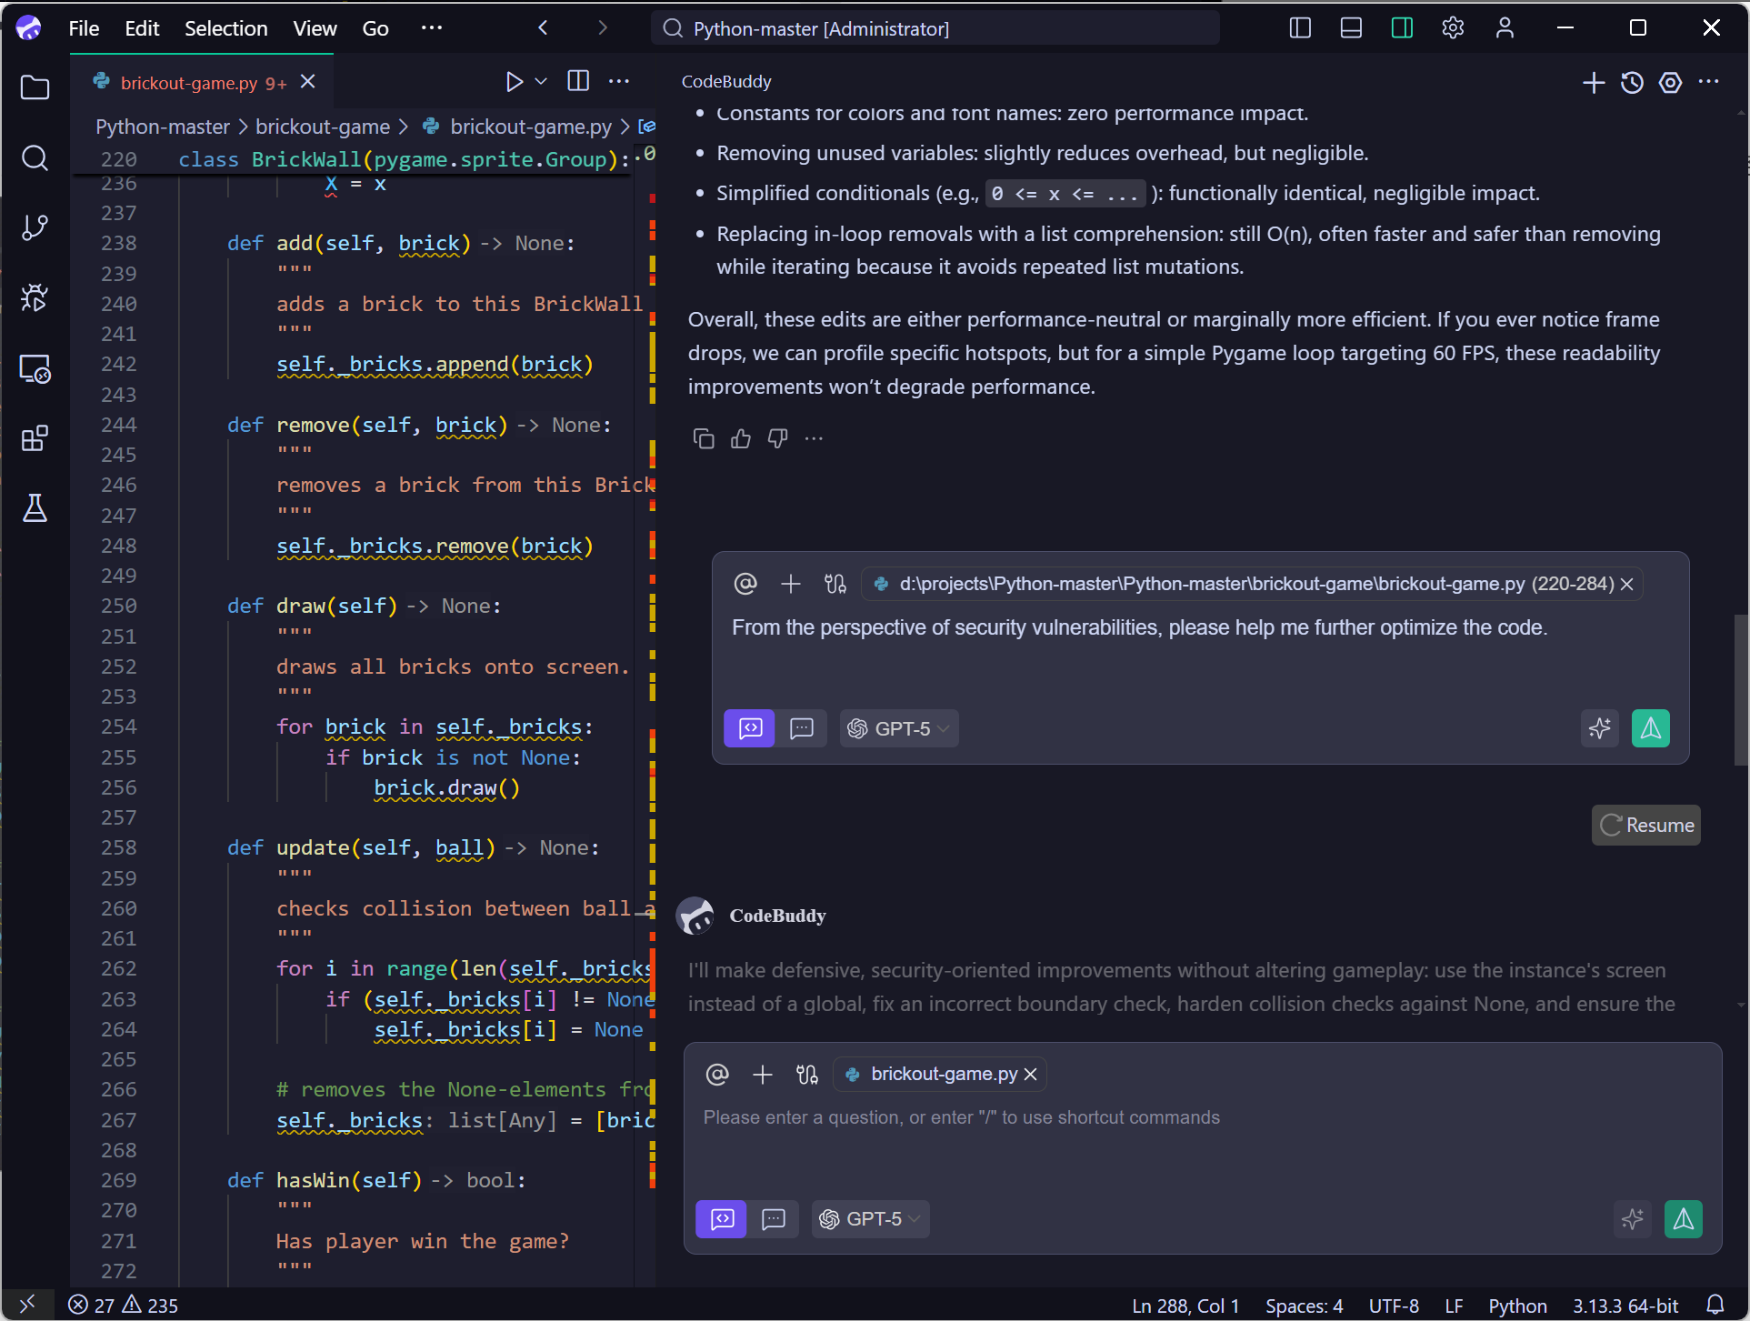Open the GPT-5 model dropdown
1750x1321 pixels.
click(870, 1219)
